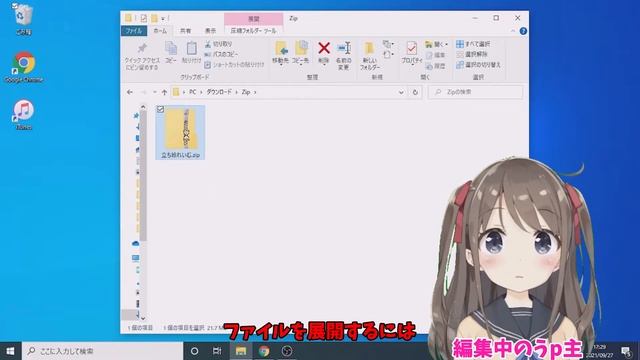640x360 pixels.
Task: Click the This PC icon in sidebar
Action: point(136,258)
